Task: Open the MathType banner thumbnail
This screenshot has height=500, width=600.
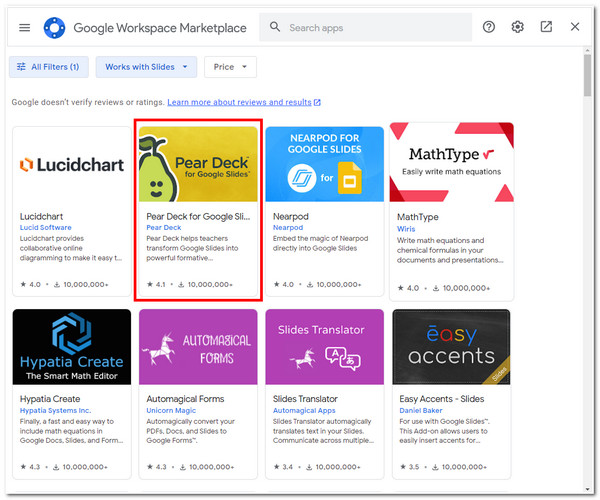Action: [x=452, y=162]
